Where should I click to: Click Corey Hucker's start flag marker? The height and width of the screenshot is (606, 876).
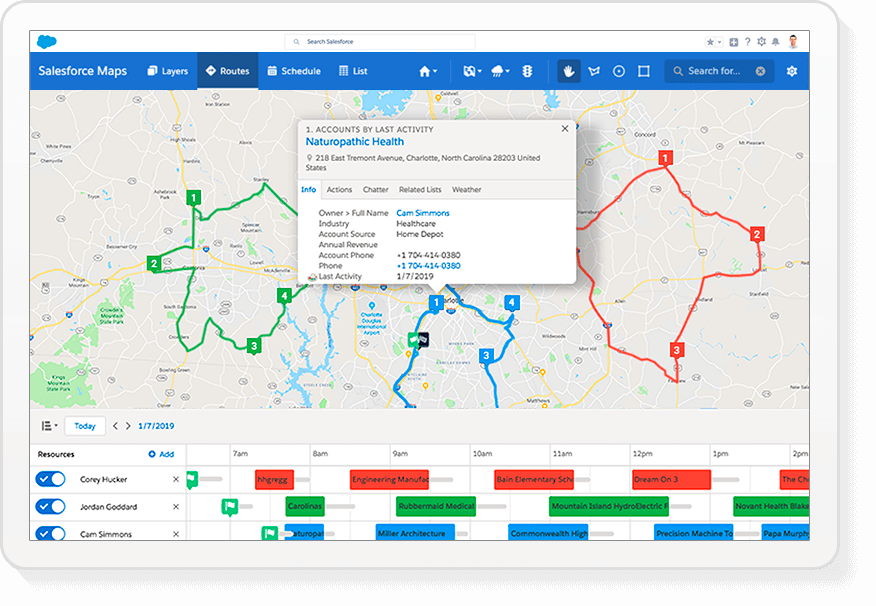(x=192, y=479)
